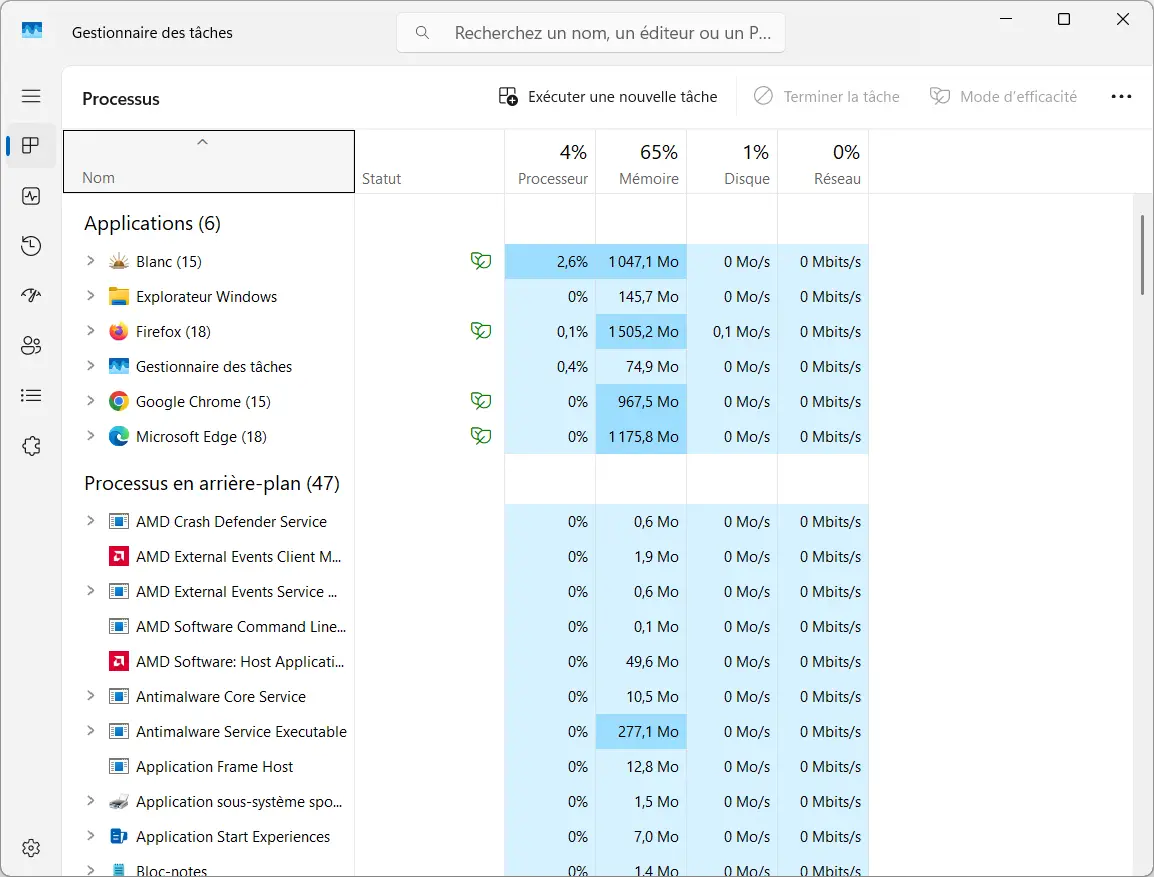
Task: Open the Performance sidebar icon
Action: tap(31, 196)
